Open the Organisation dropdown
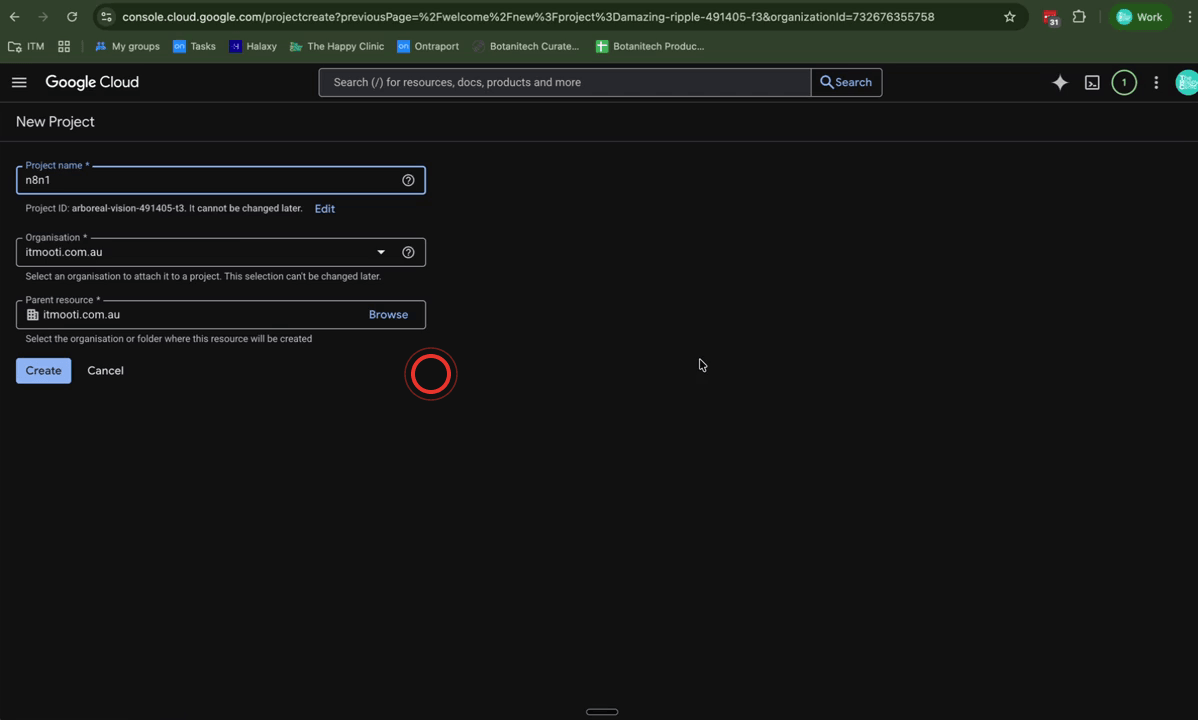 click(381, 252)
